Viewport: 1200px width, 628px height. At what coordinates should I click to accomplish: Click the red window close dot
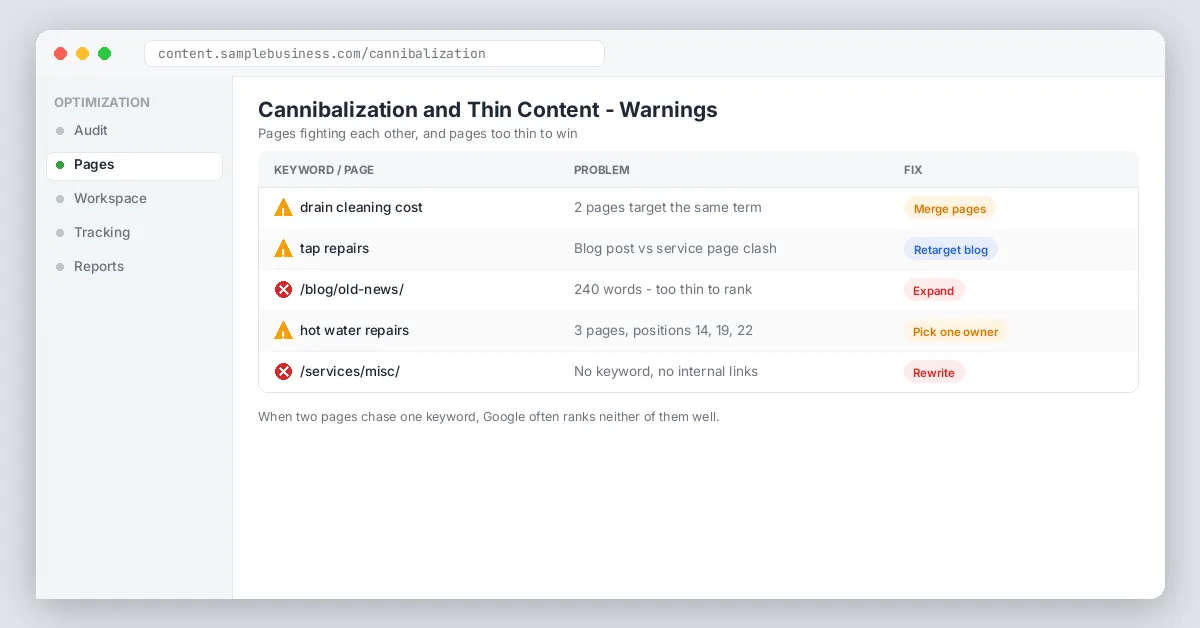[x=61, y=54]
